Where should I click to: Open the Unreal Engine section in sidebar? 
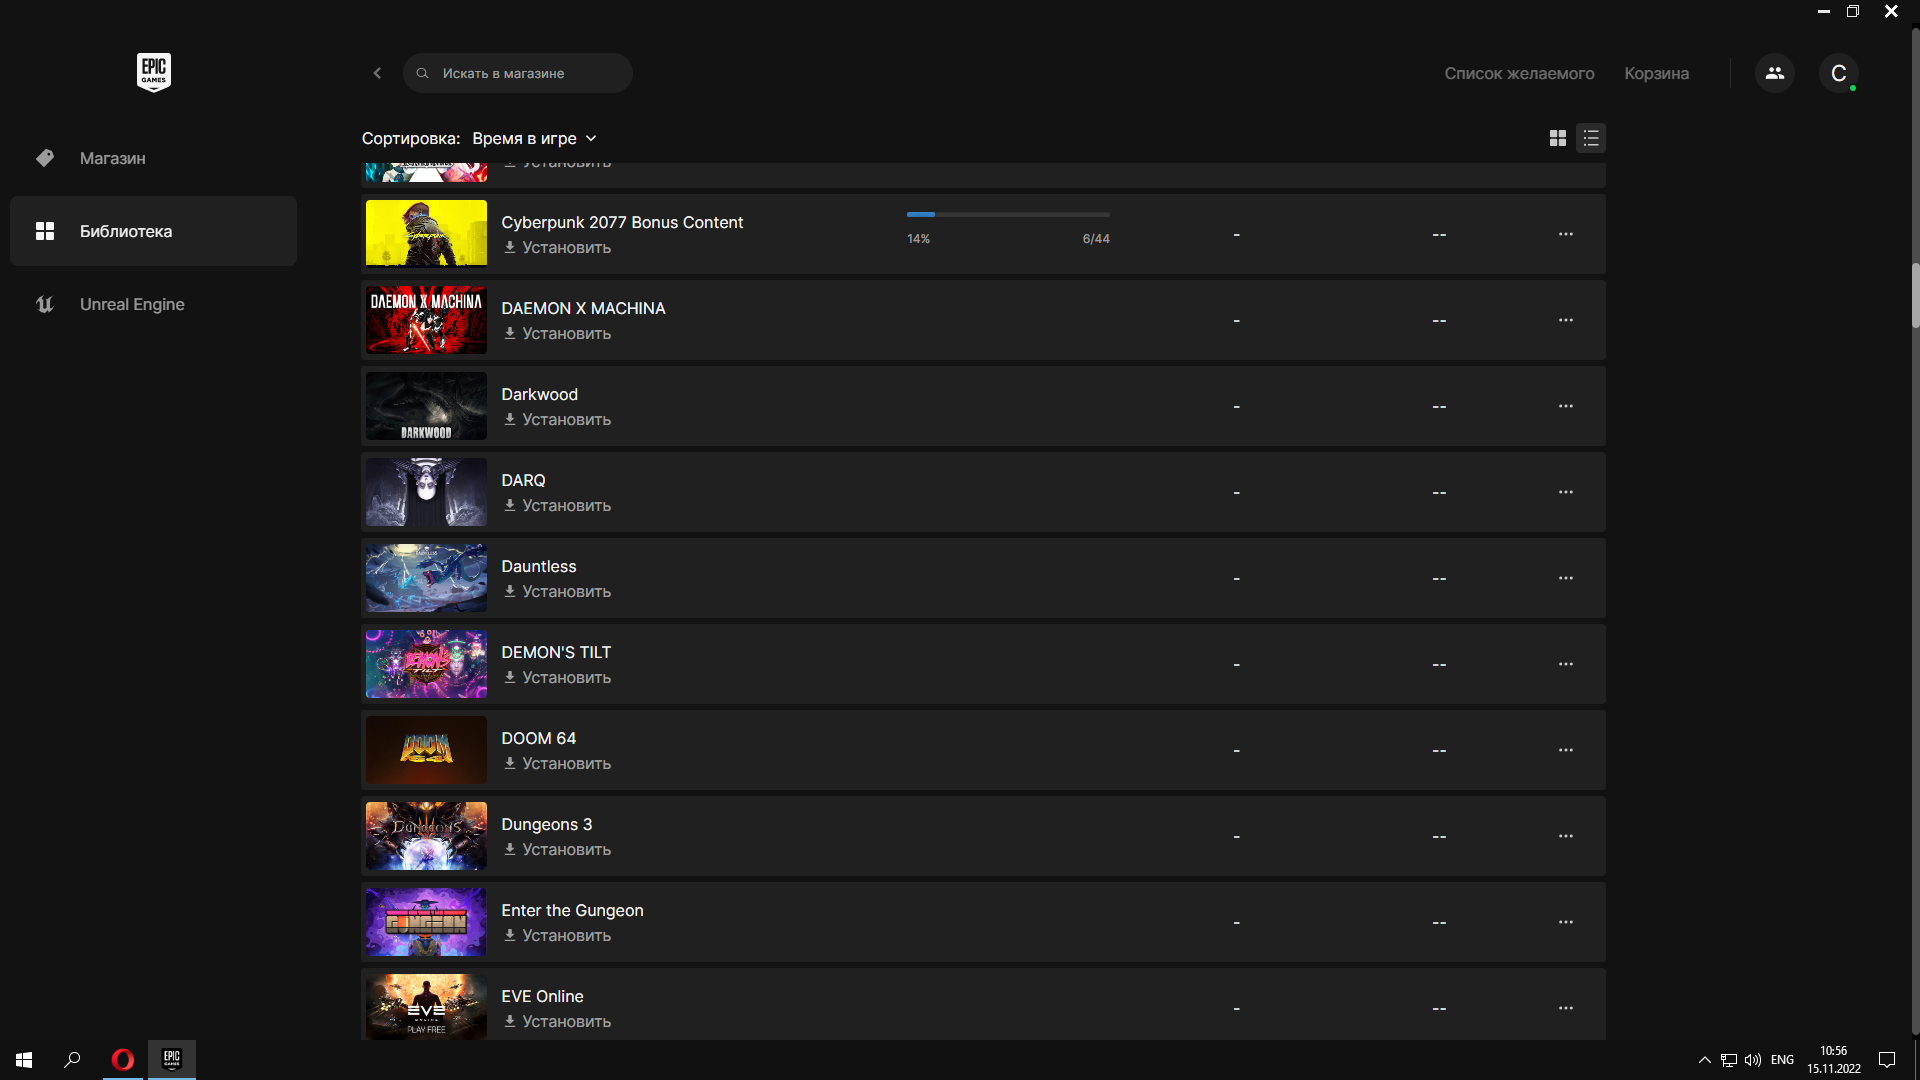click(x=153, y=304)
